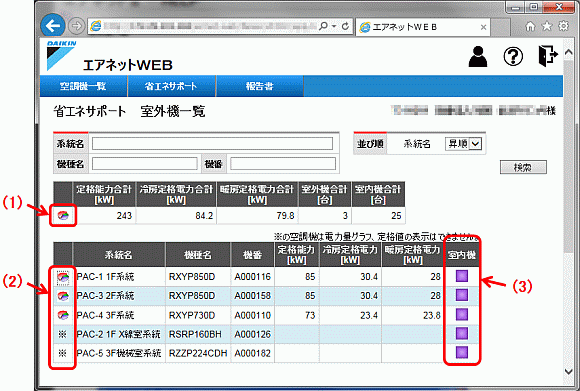Image resolution: width=580 pixels, height=391 pixels.
Task: Click the A000158 serial number cell
Action: pyautogui.click(x=253, y=296)
